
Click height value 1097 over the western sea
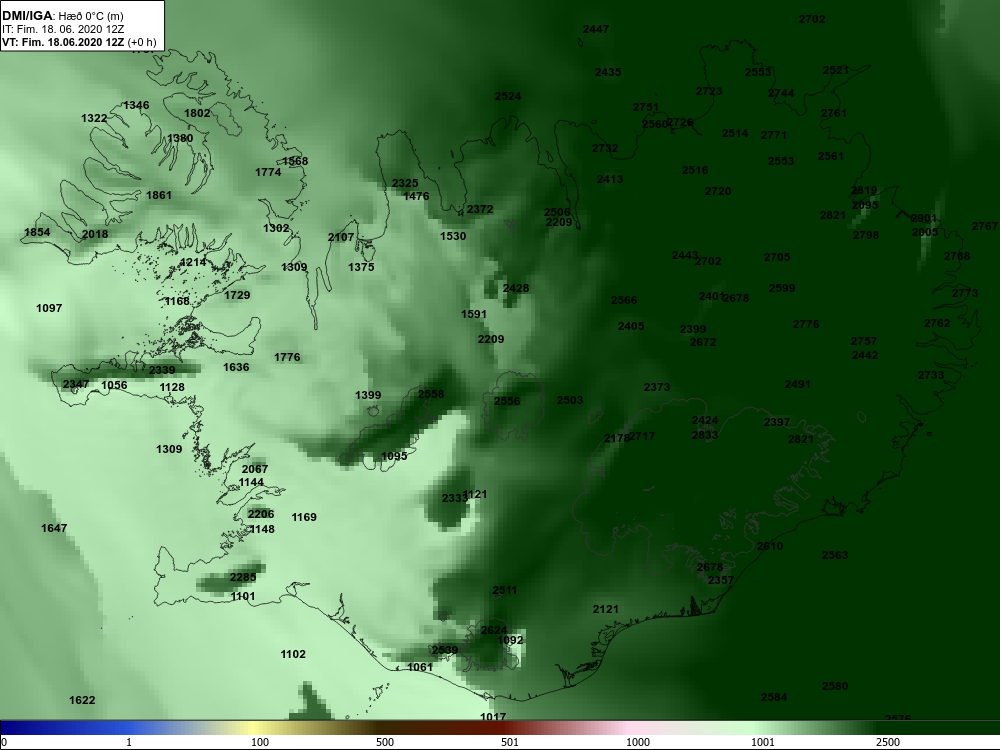(49, 308)
